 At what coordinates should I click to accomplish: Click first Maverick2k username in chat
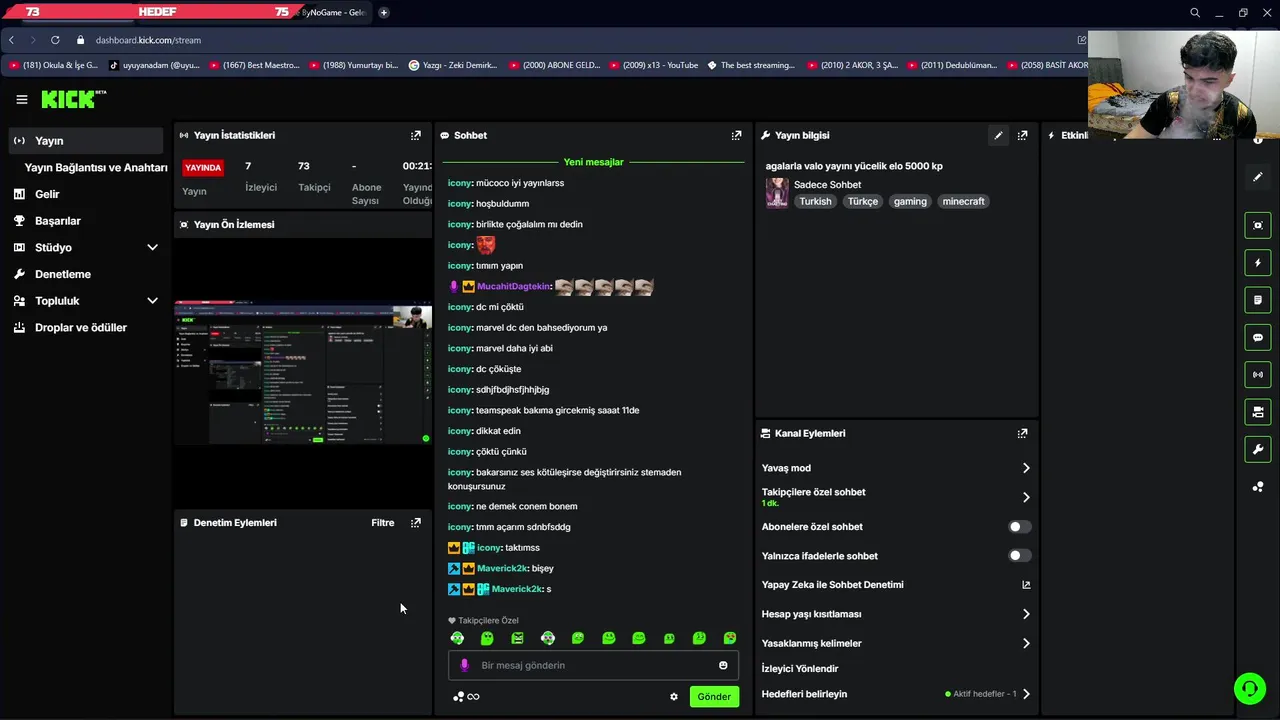click(502, 568)
